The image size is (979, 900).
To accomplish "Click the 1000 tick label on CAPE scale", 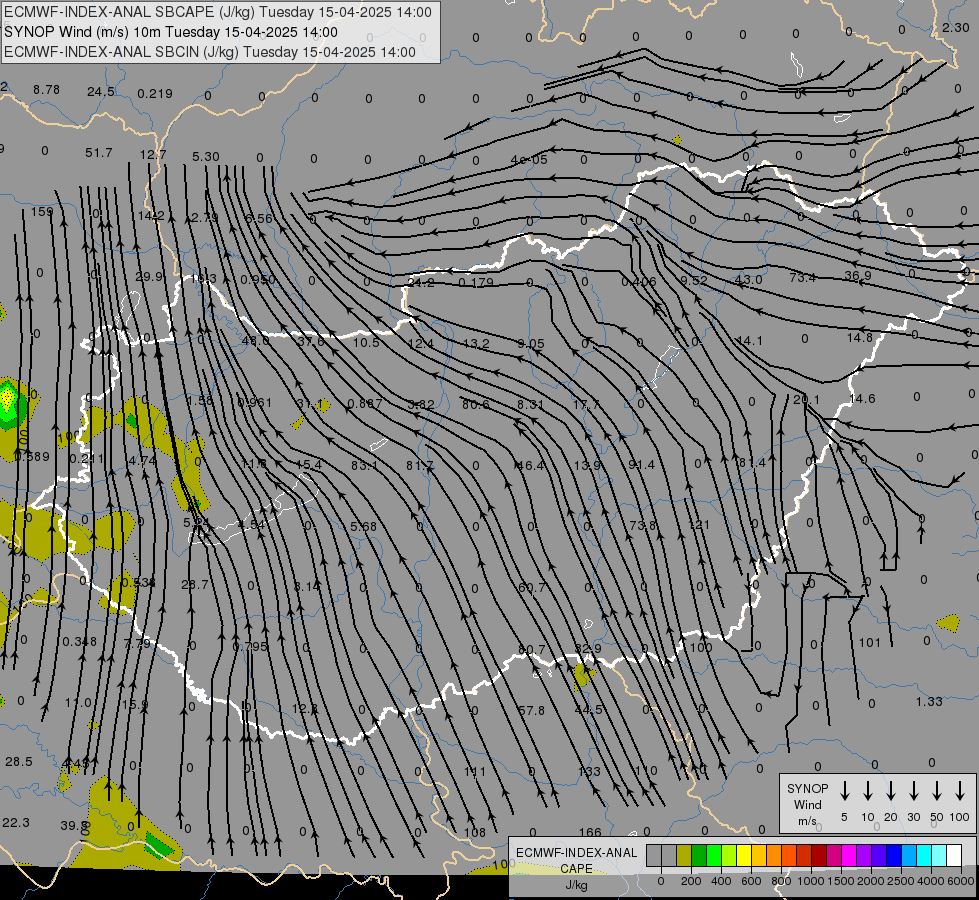I will [810, 881].
